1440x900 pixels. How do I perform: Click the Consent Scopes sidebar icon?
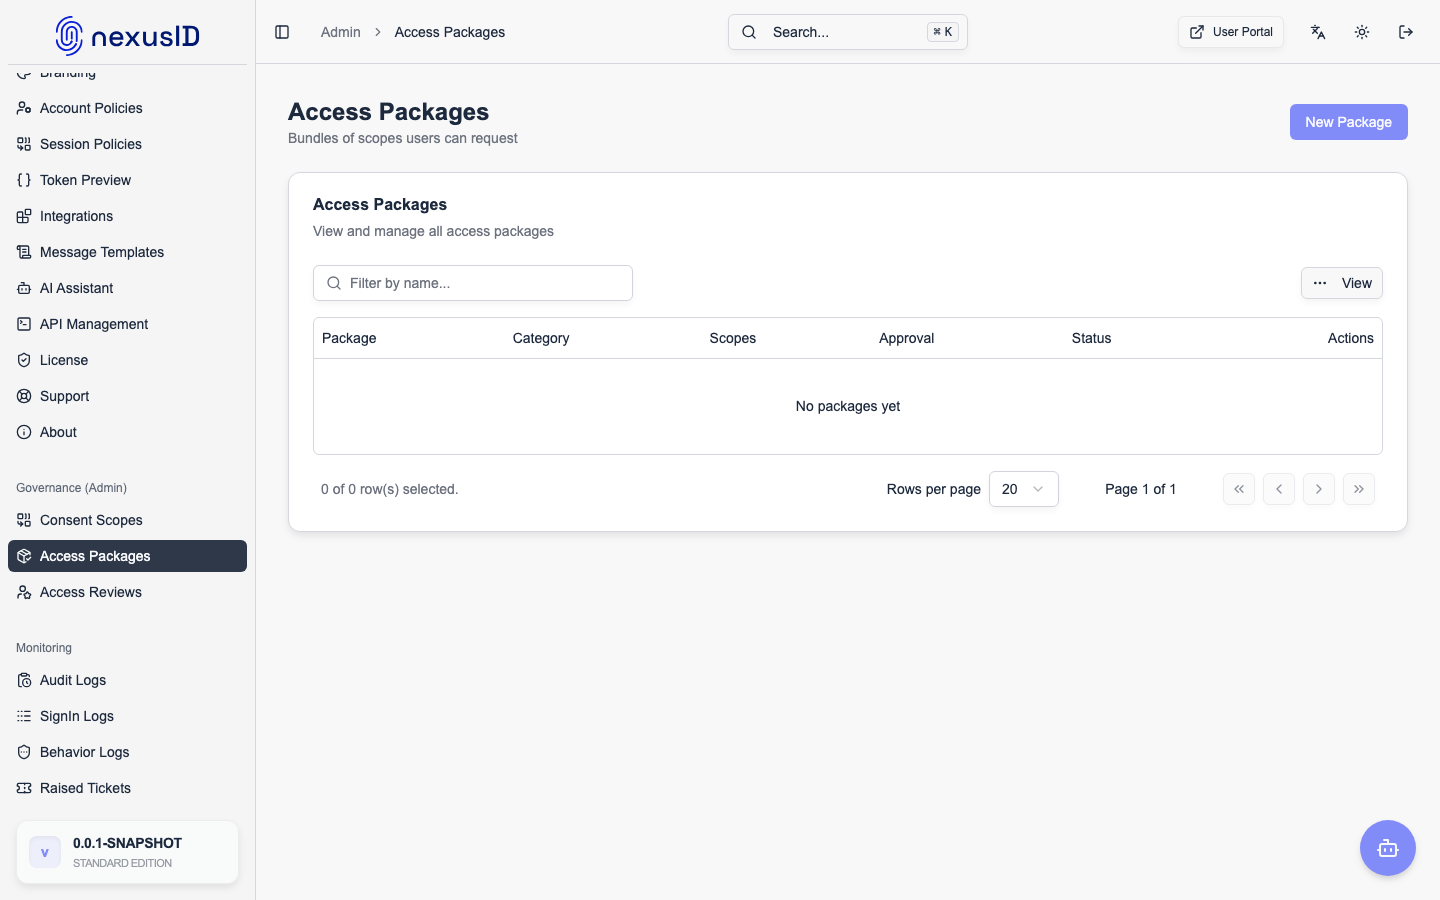click(x=24, y=520)
